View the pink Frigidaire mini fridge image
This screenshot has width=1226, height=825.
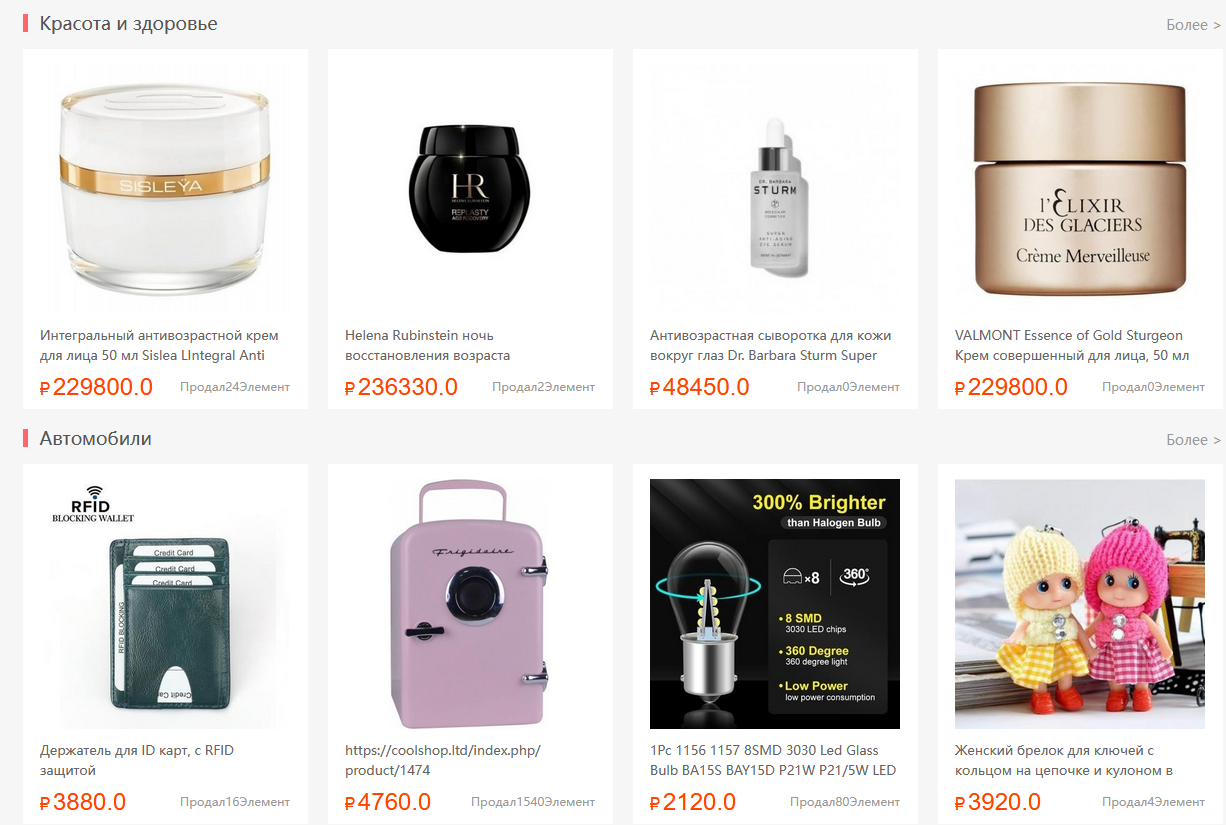(470, 604)
